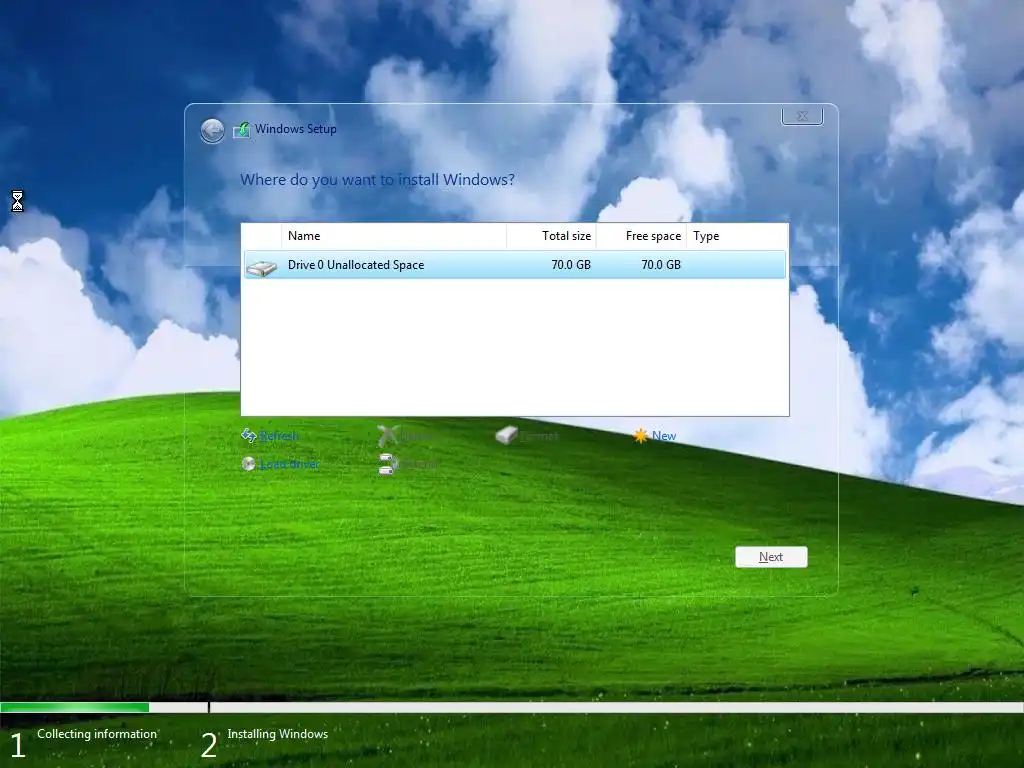Click the 70.0 GB free space value
1024x768 pixels.
(661, 264)
